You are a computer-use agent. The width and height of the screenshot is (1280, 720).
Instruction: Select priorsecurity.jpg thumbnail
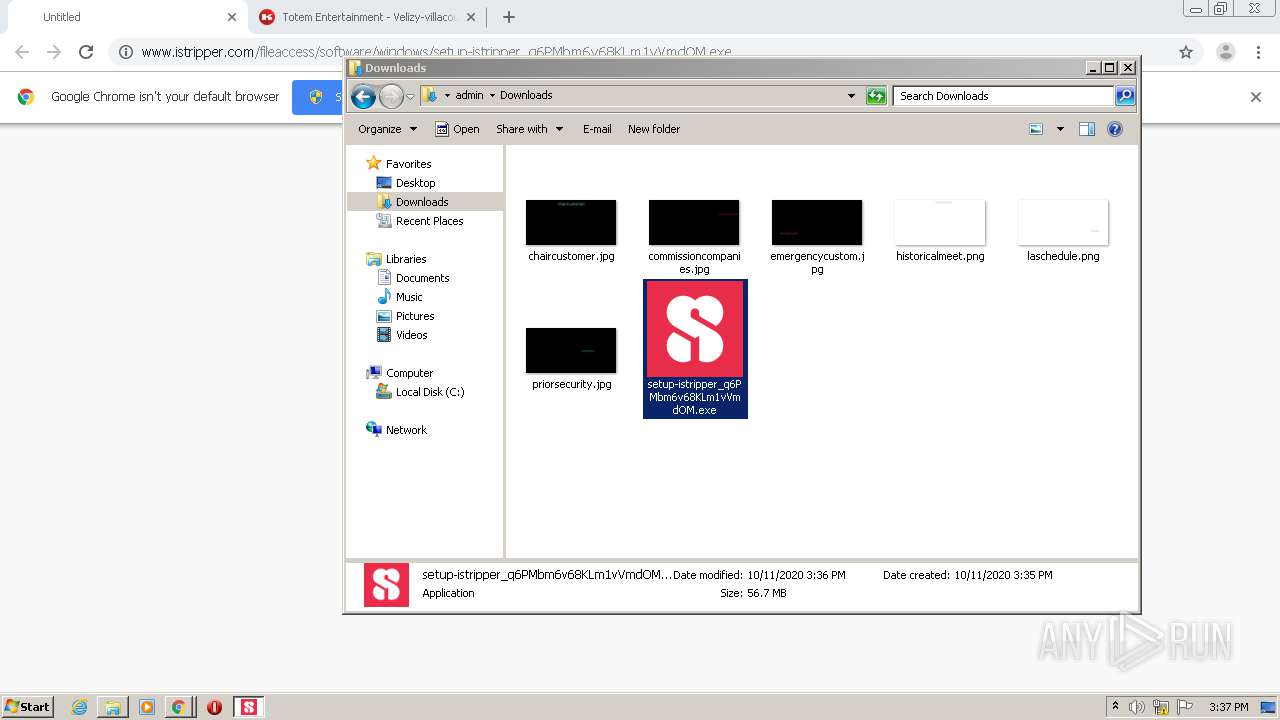pos(571,350)
